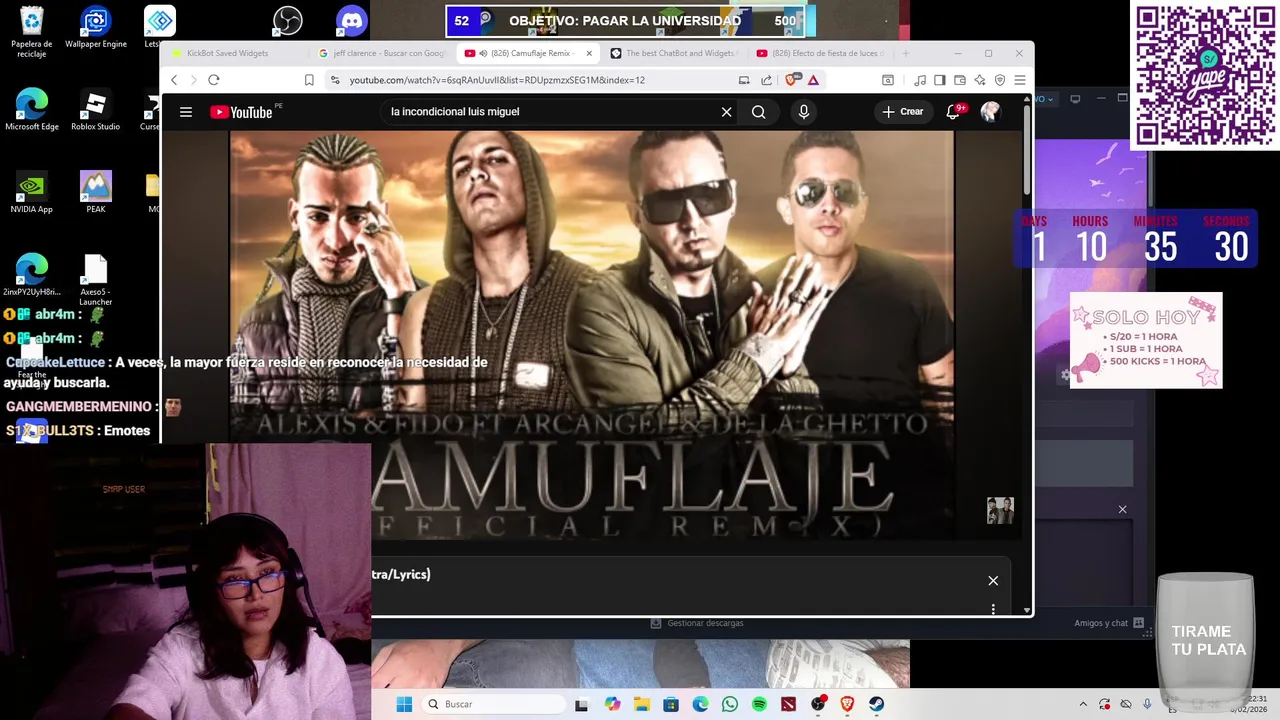Start YouTube voice search microphone

pos(803,112)
